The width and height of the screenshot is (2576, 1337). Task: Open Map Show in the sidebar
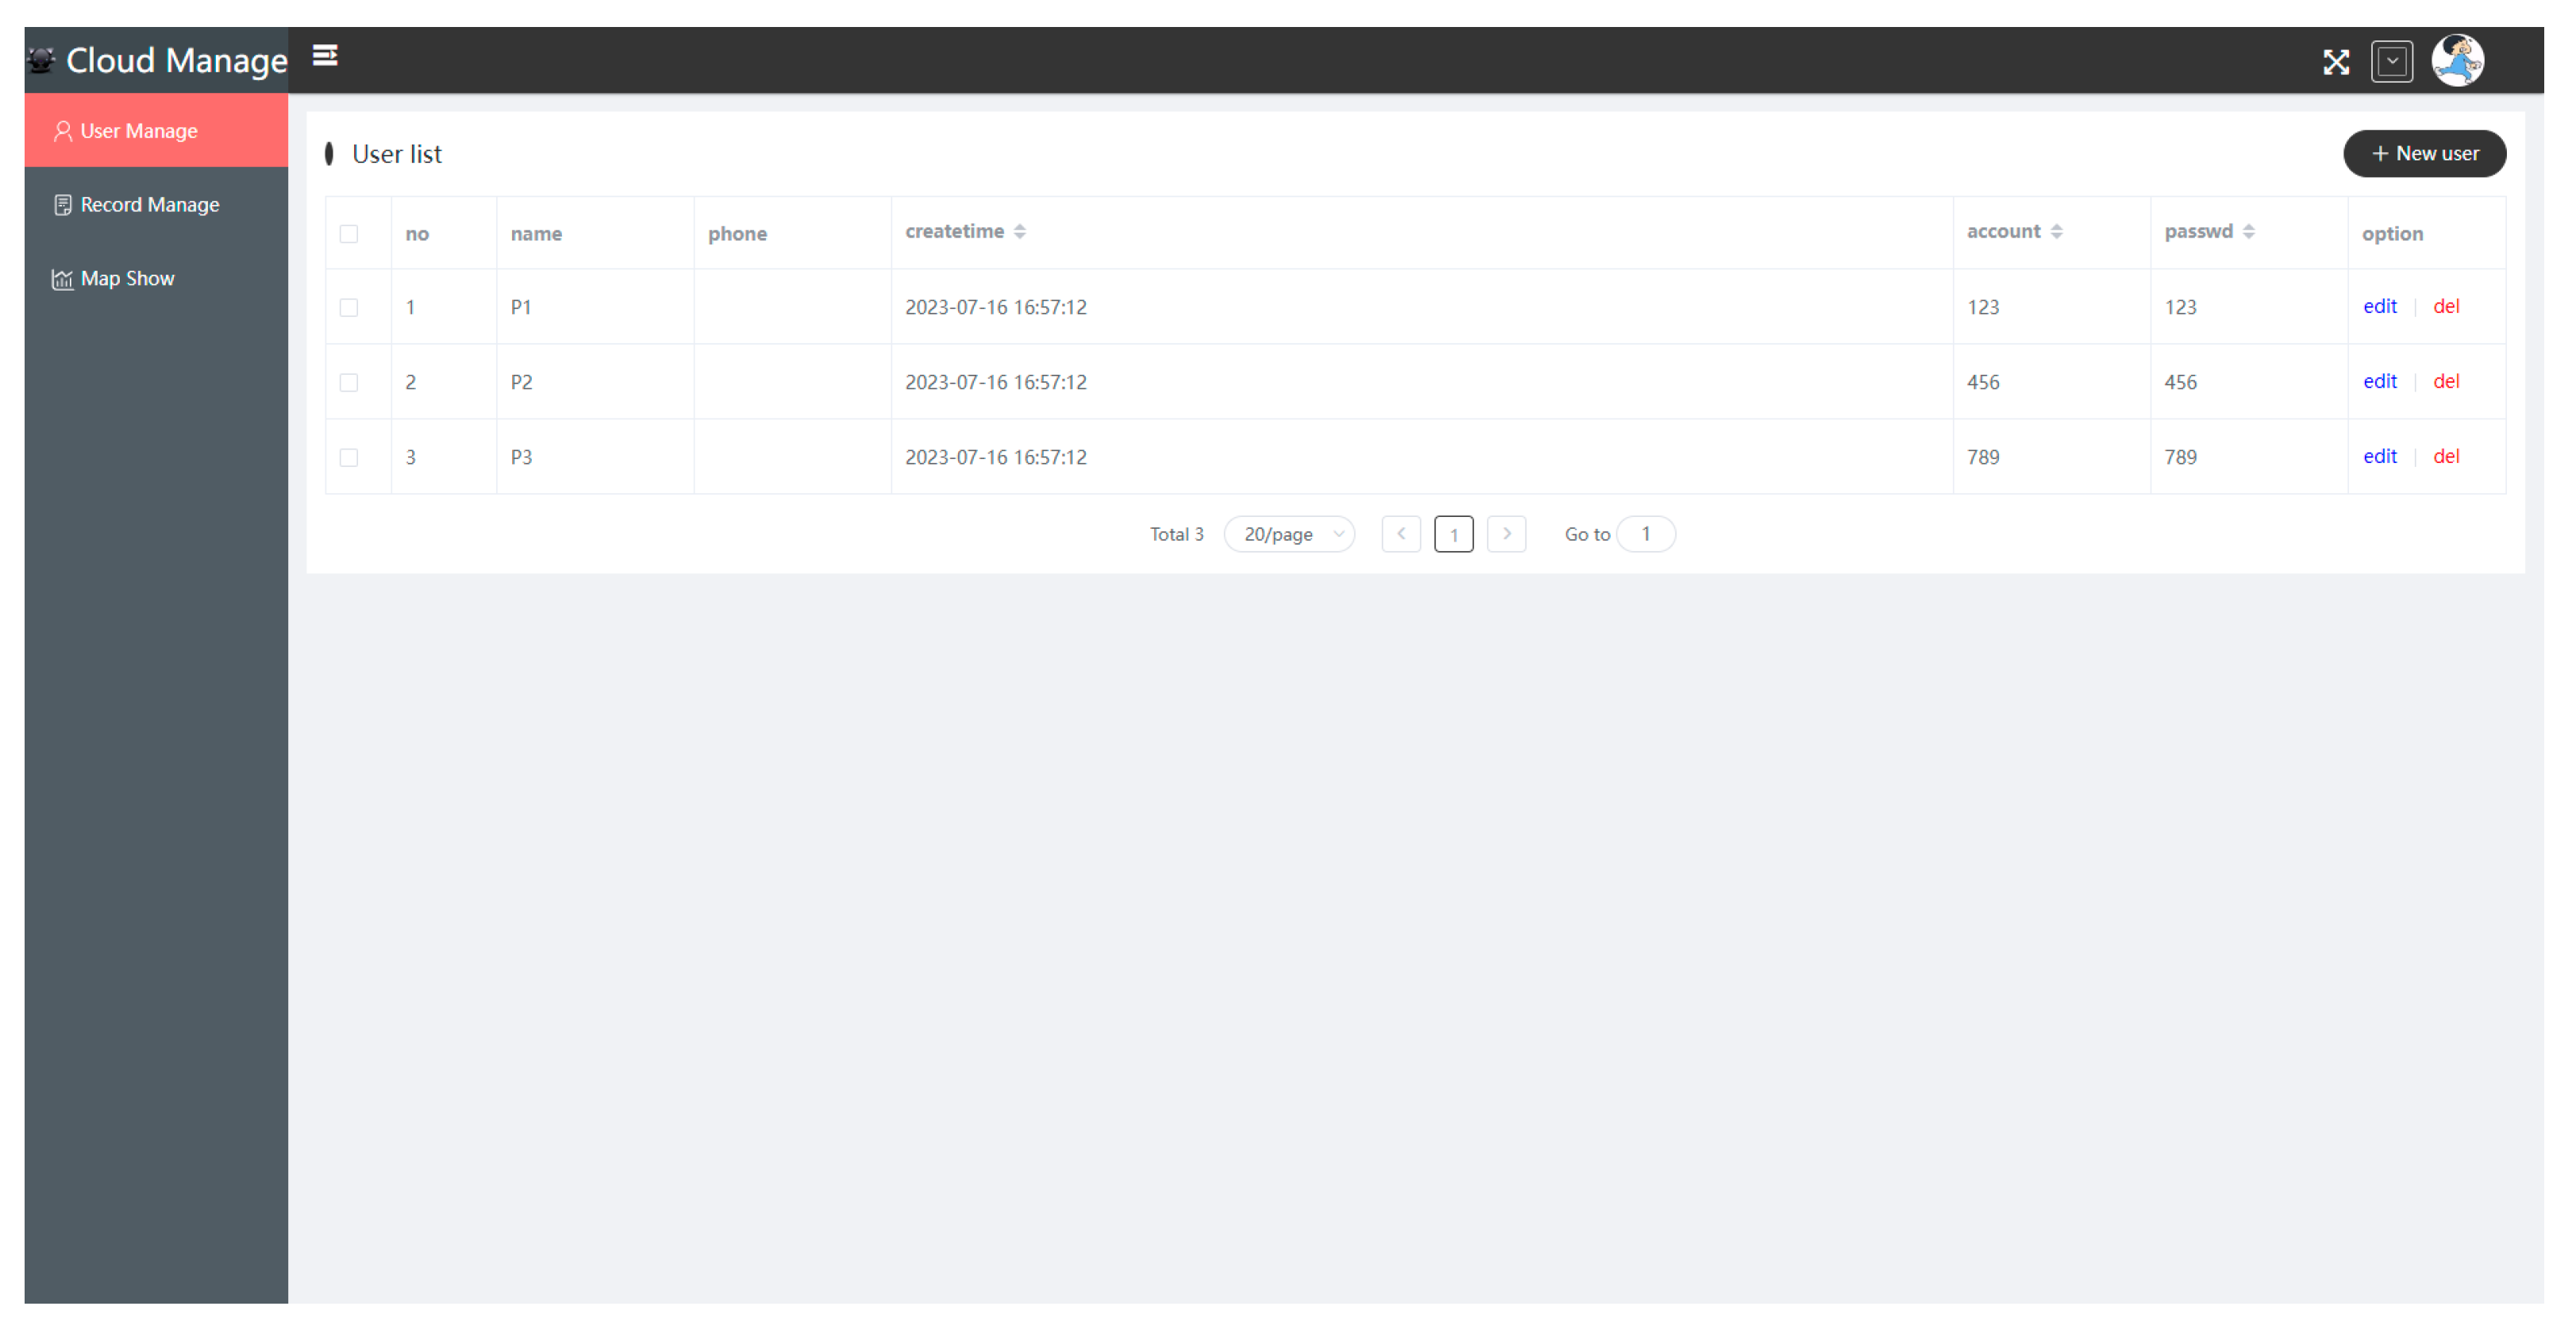click(127, 279)
